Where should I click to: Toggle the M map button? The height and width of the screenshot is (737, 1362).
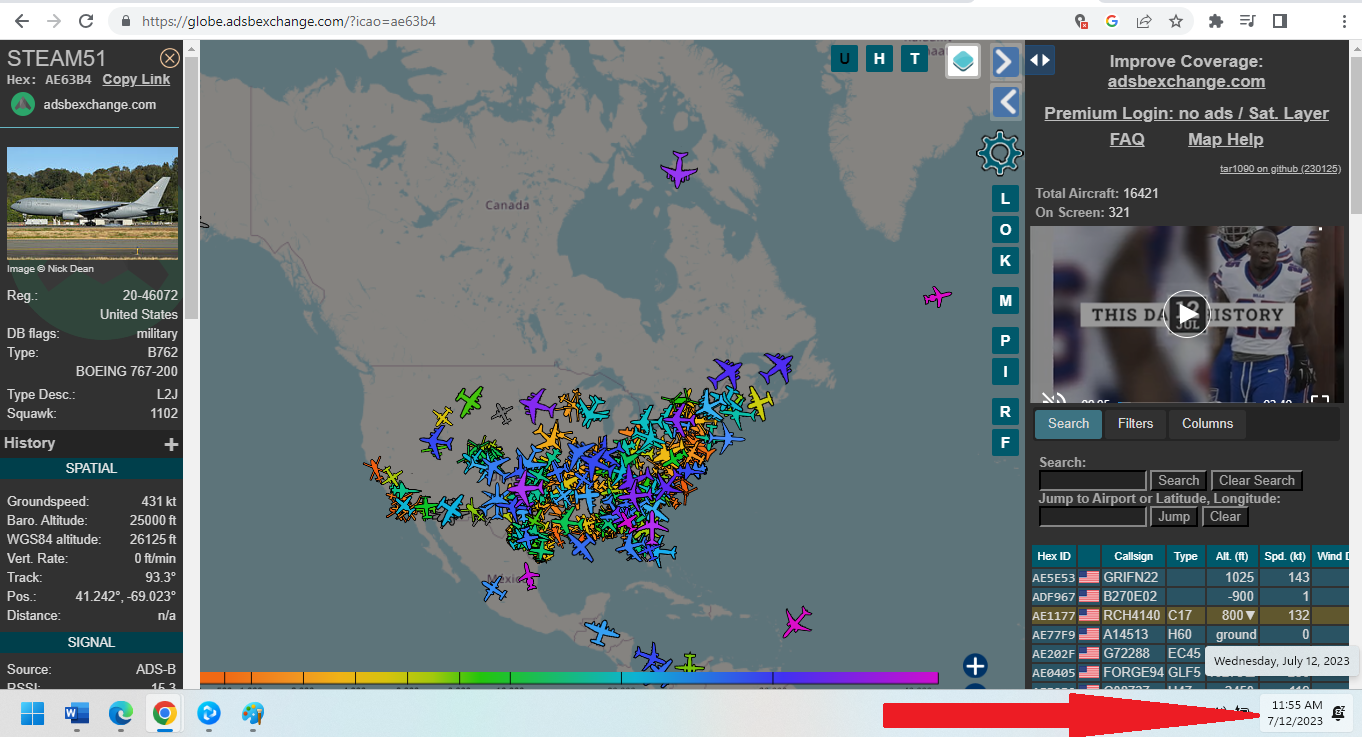tap(1005, 301)
